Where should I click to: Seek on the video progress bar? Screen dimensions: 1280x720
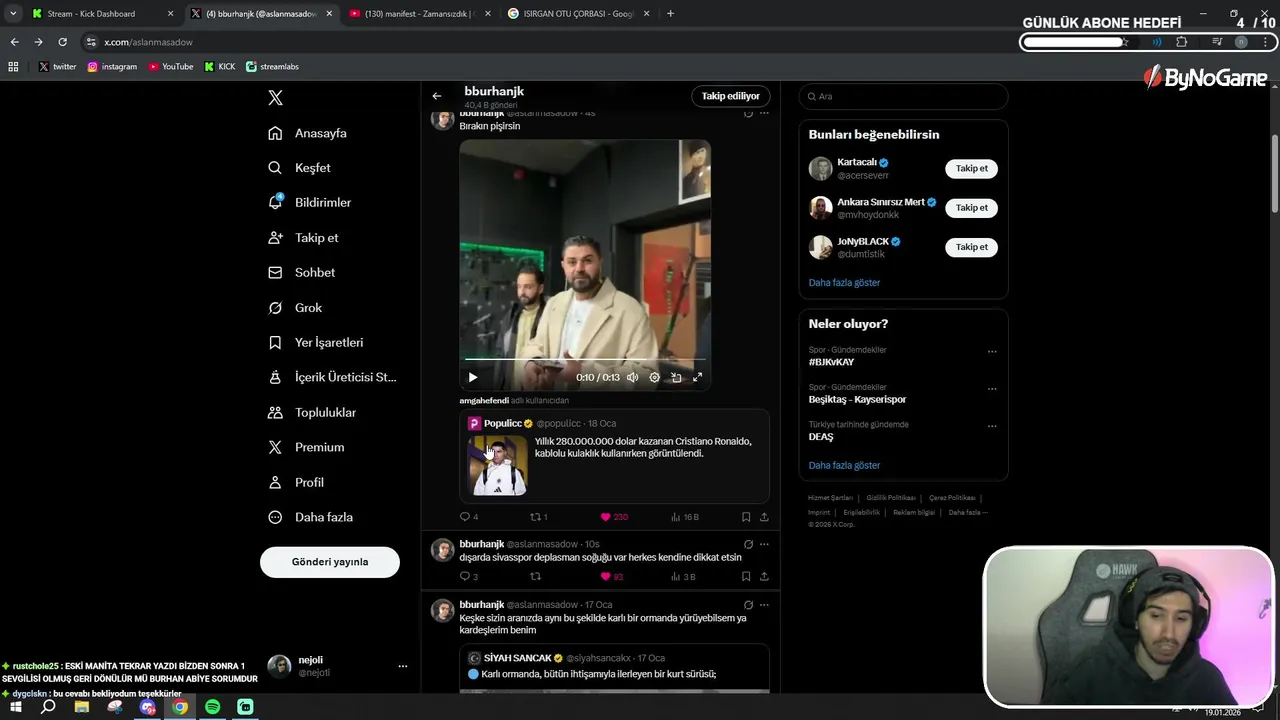pyautogui.click(x=585, y=359)
